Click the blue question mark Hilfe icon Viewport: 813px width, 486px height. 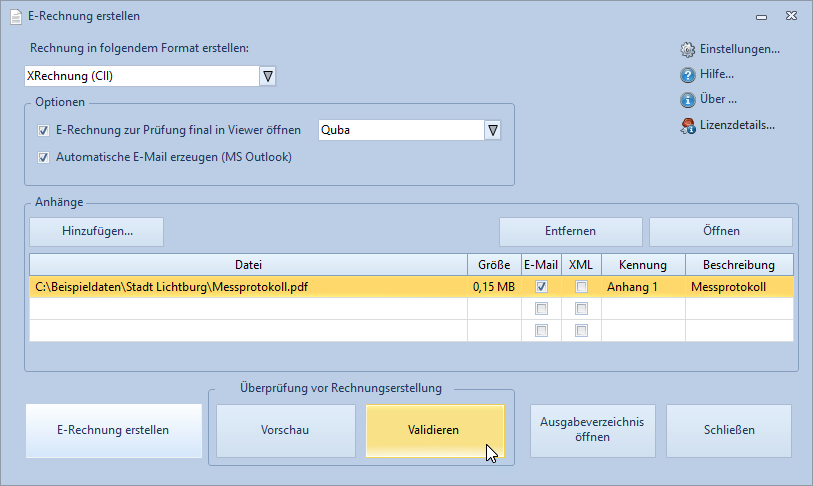click(688, 75)
